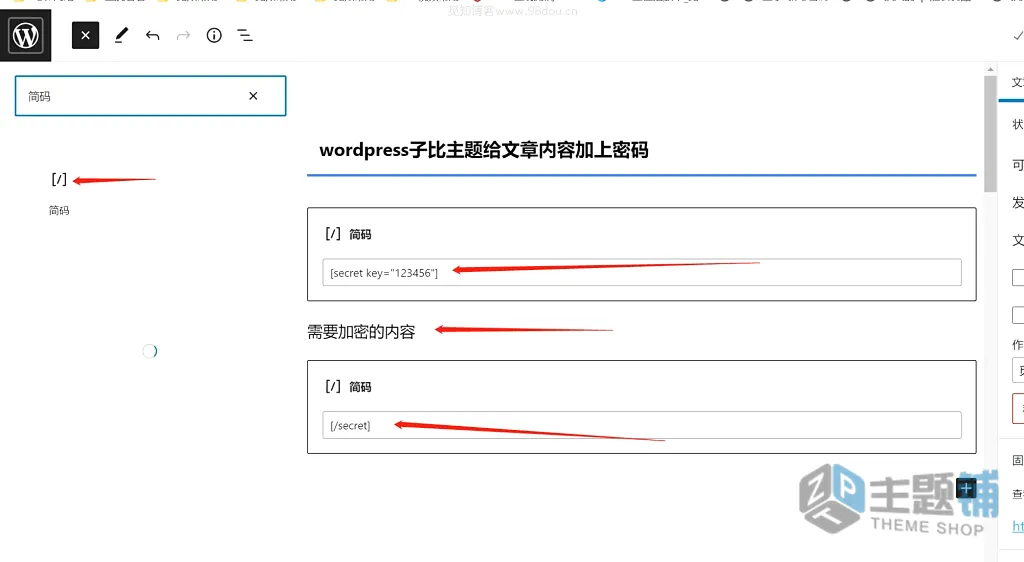The height and width of the screenshot is (562, 1024).
Task: Insert the 简码 shortcode block from results
Action: pos(59,193)
